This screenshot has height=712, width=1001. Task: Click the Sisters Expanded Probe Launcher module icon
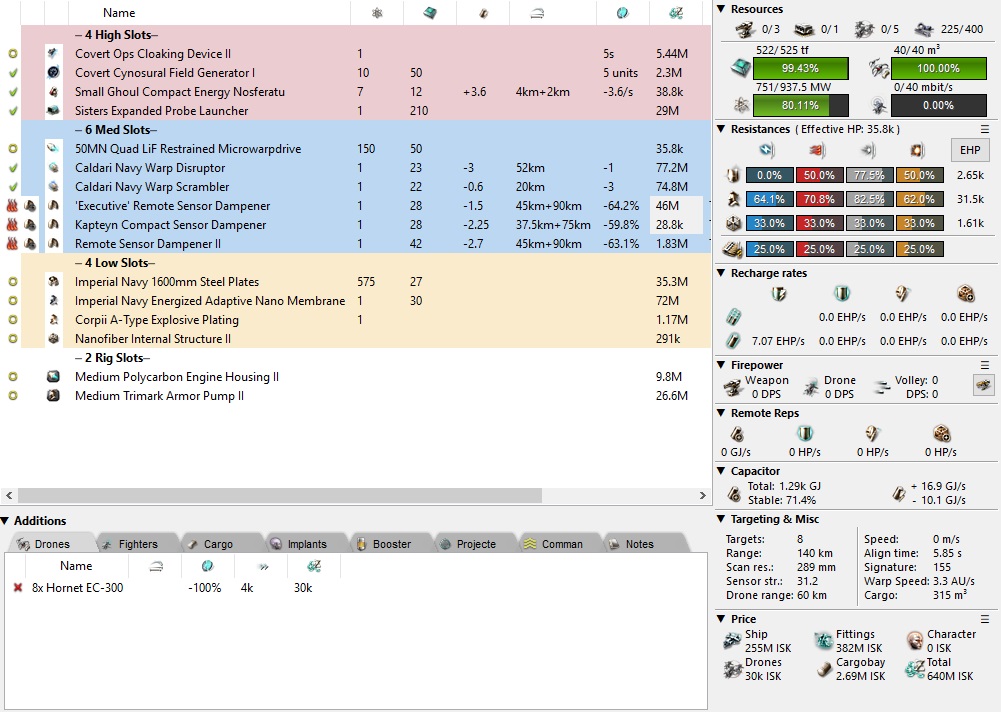coord(54,111)
